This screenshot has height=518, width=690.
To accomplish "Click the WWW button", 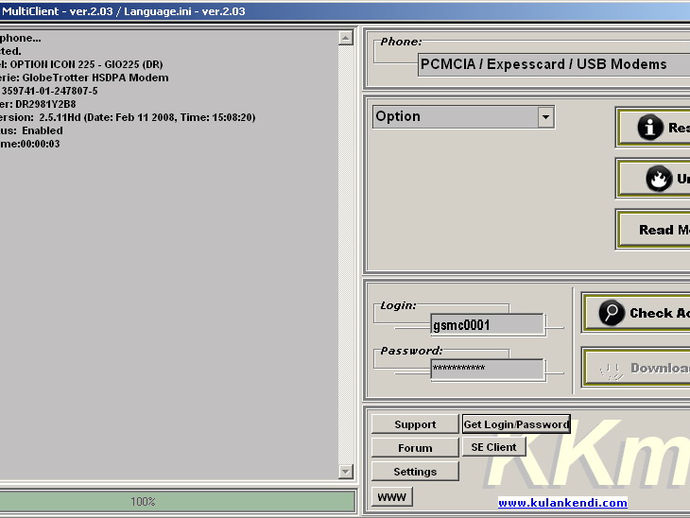I will pos(392,497).
